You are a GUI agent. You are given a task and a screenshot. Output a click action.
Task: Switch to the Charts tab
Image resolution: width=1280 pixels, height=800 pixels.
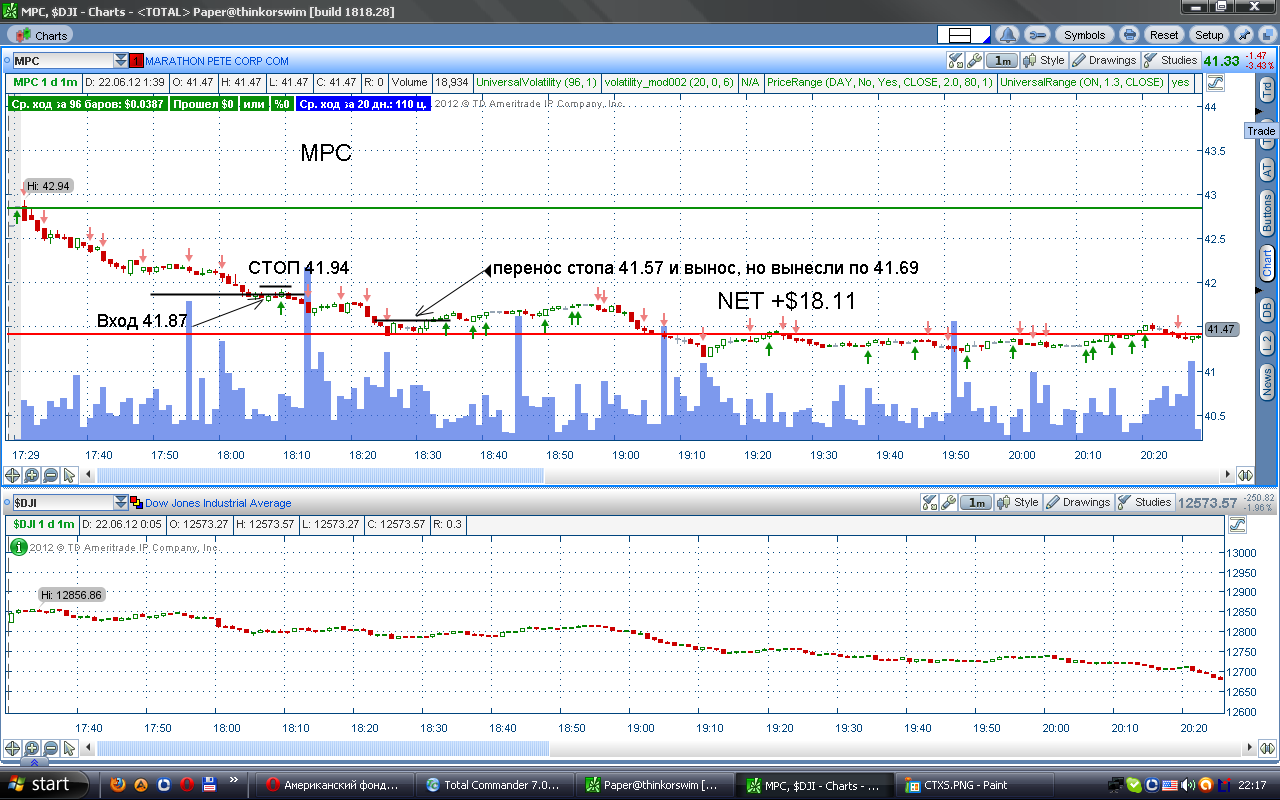point(43,35)
